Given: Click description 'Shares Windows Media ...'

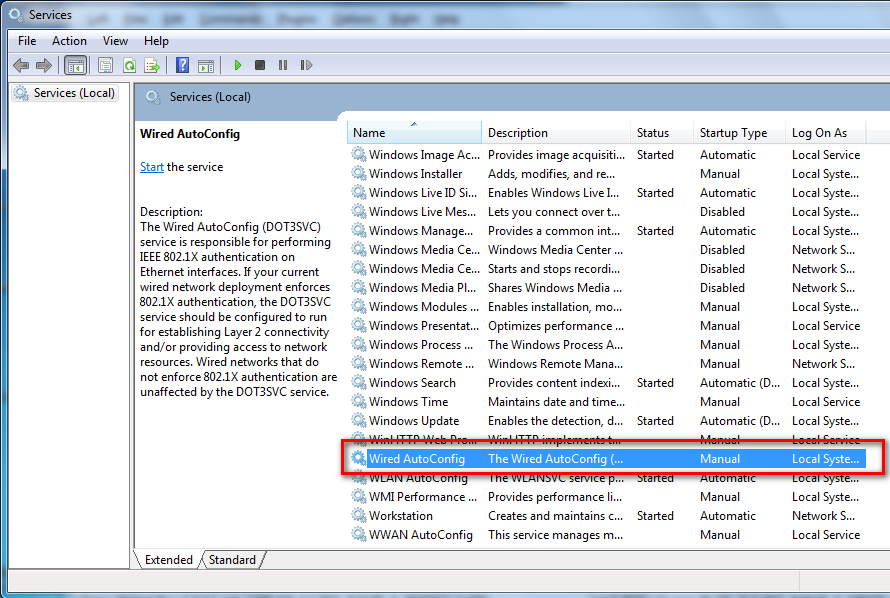Looking at the screenshot, I should point(555,288).
